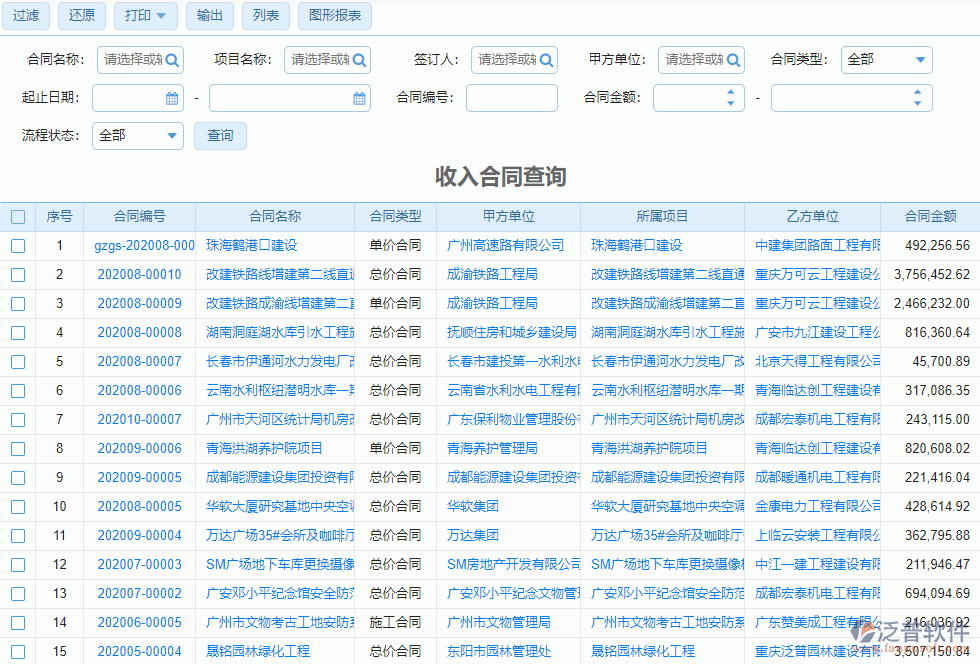
Task: Click the 过滤 filter toolbar icon
Action: pyautogui.click(x=25, y=16)
